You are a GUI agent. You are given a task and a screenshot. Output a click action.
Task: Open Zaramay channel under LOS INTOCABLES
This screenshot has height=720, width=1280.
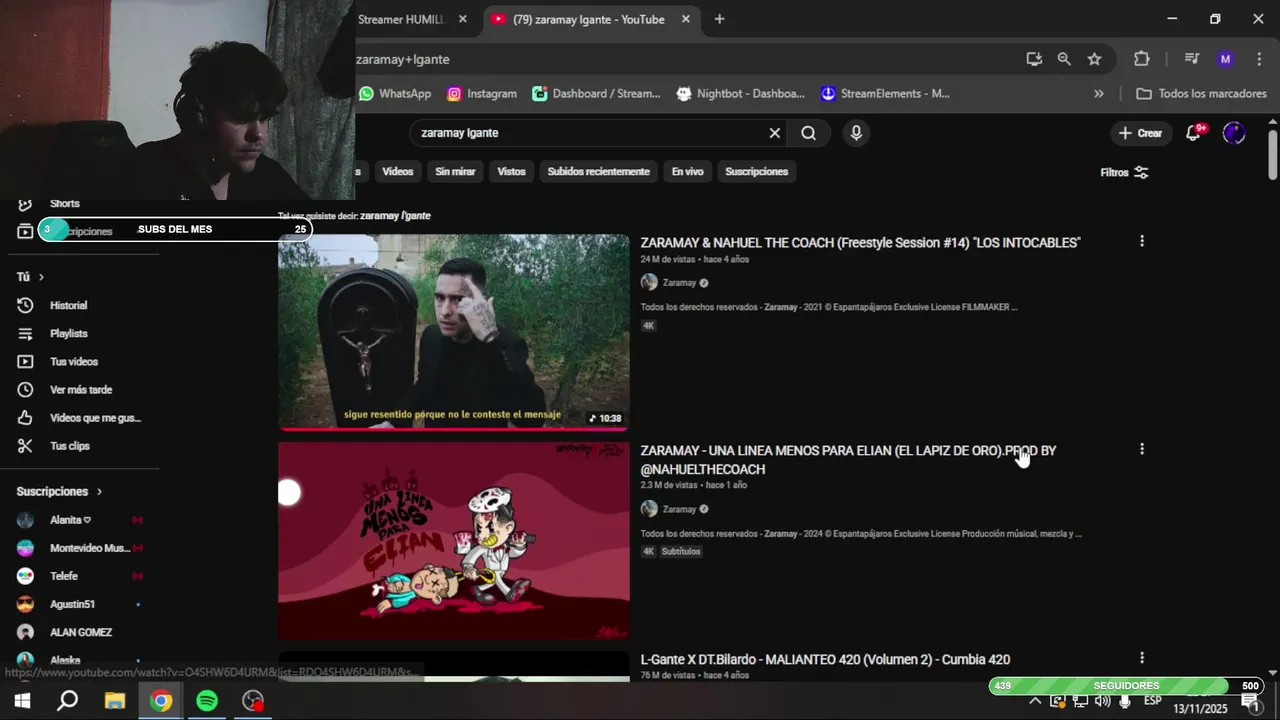[679, 283]
